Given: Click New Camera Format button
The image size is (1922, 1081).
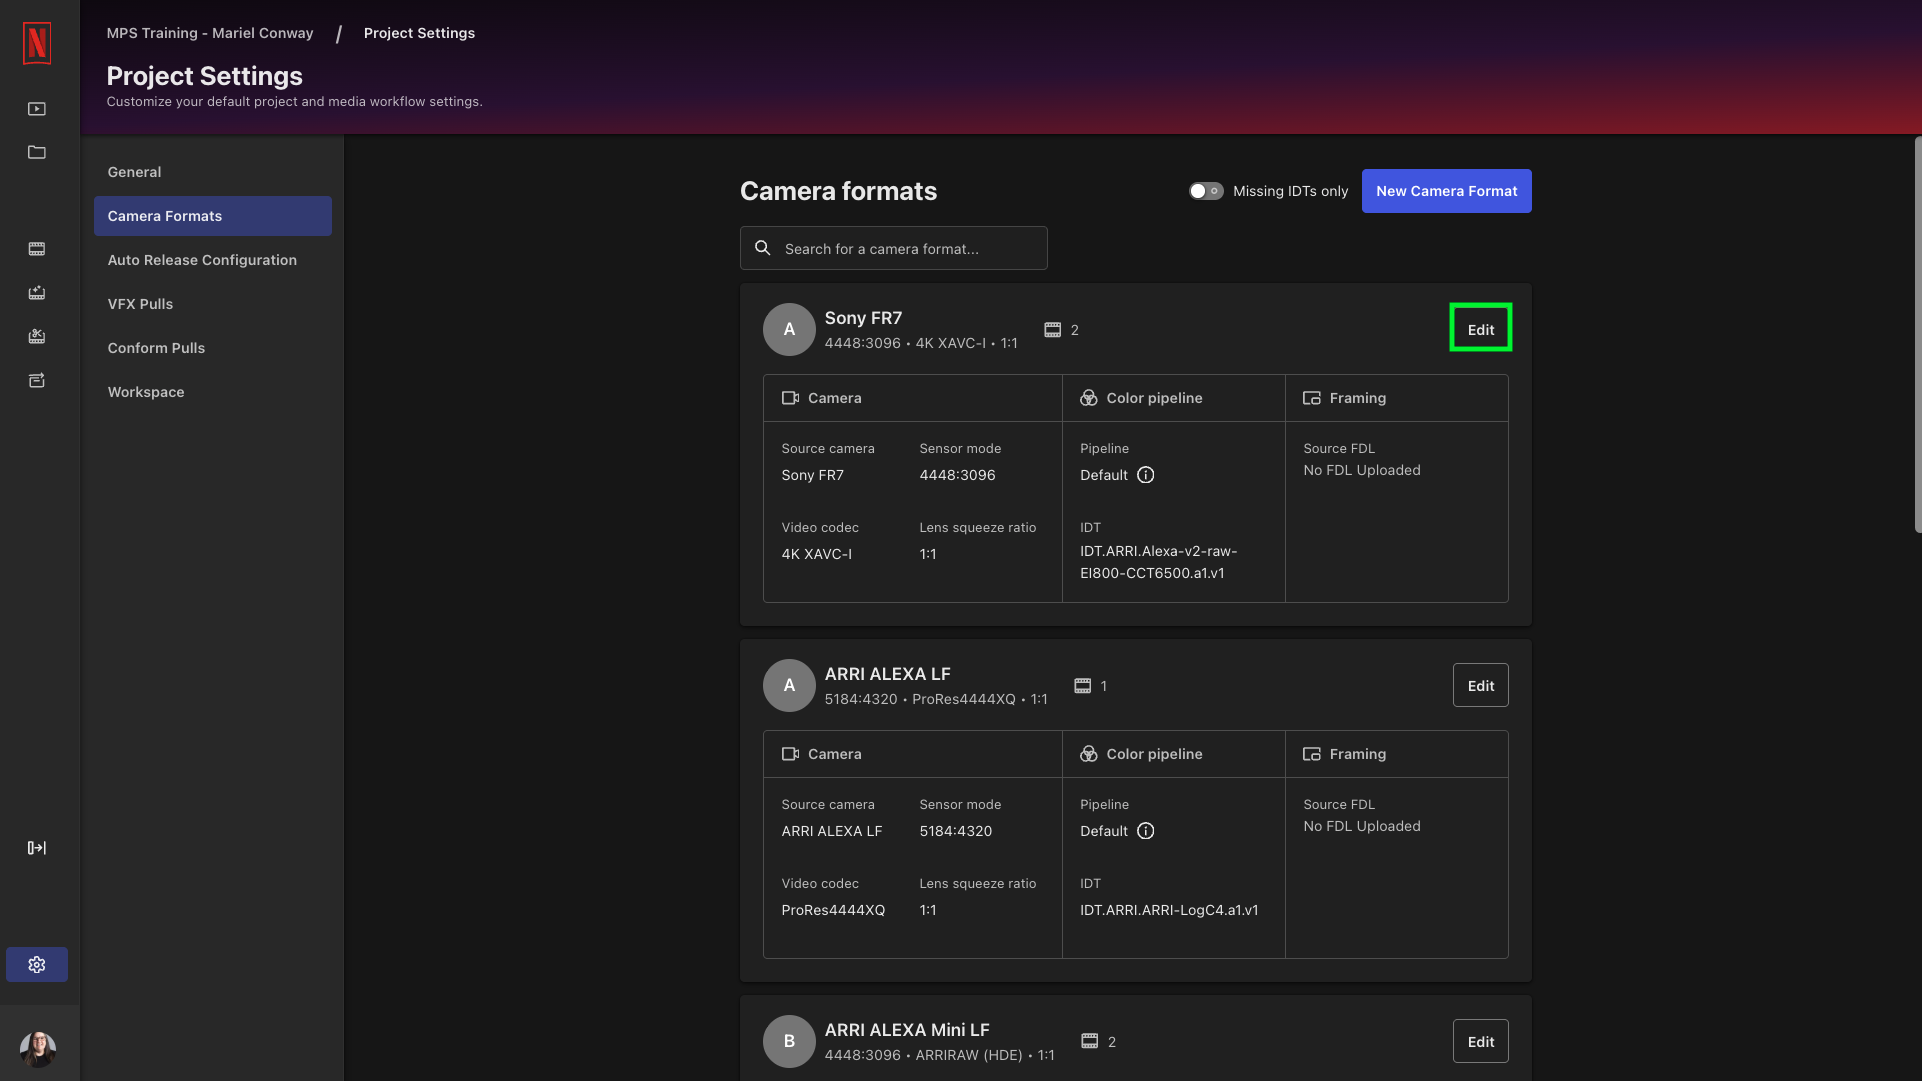Looking at the screenshot, I should coord(1446,191).
